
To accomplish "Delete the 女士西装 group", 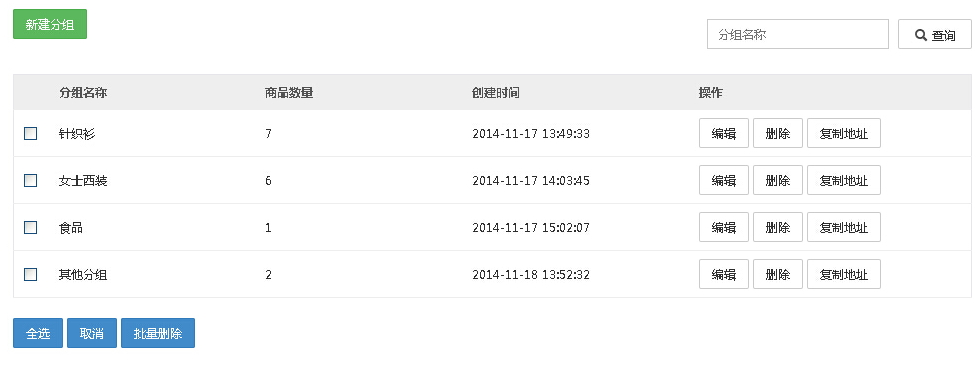I will (778, 180).
